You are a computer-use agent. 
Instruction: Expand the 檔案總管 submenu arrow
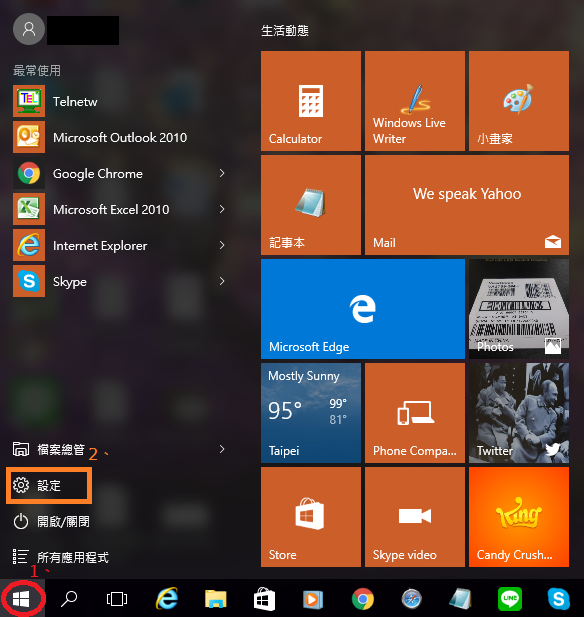(222, 449)
